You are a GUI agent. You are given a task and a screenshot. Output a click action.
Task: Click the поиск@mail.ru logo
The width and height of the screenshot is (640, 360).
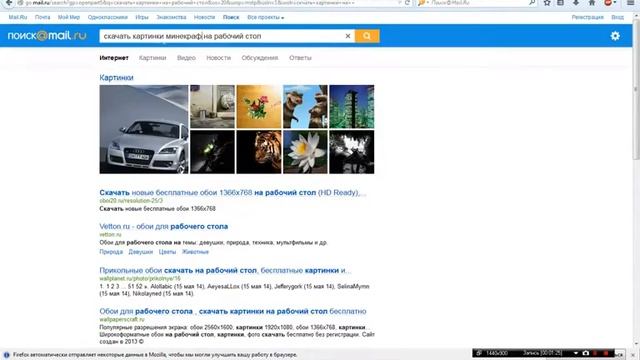(x=47, y=36)
